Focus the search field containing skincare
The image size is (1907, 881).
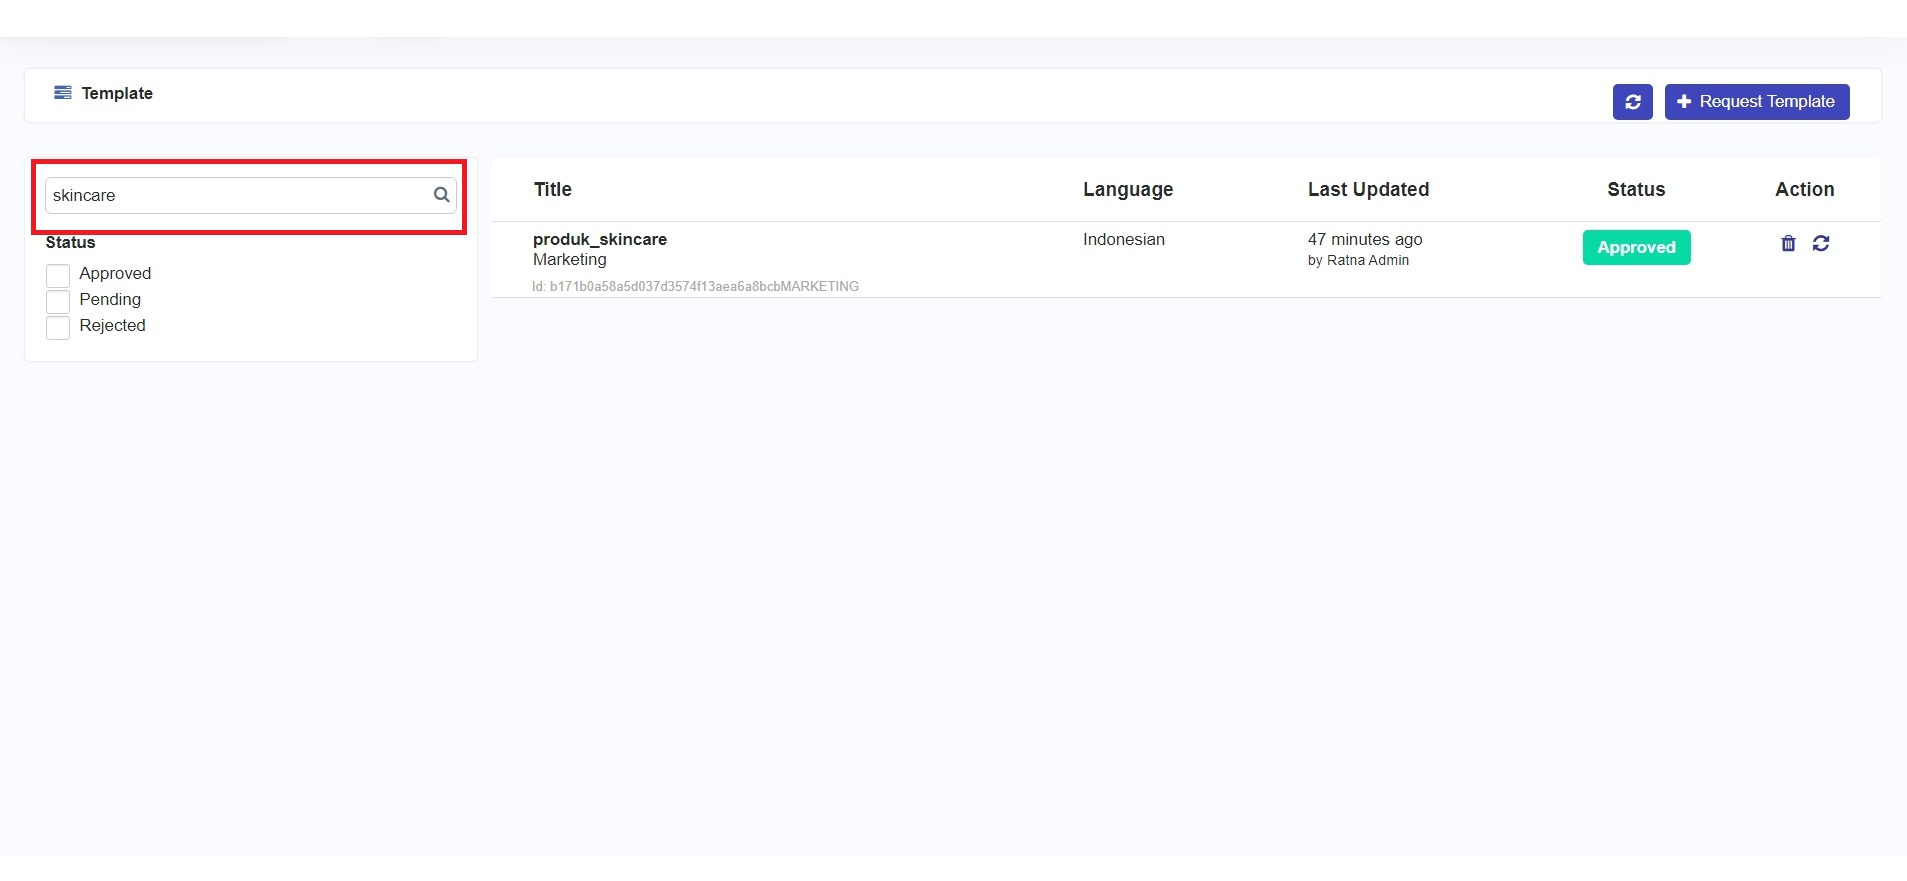click(x=238, y=196)
